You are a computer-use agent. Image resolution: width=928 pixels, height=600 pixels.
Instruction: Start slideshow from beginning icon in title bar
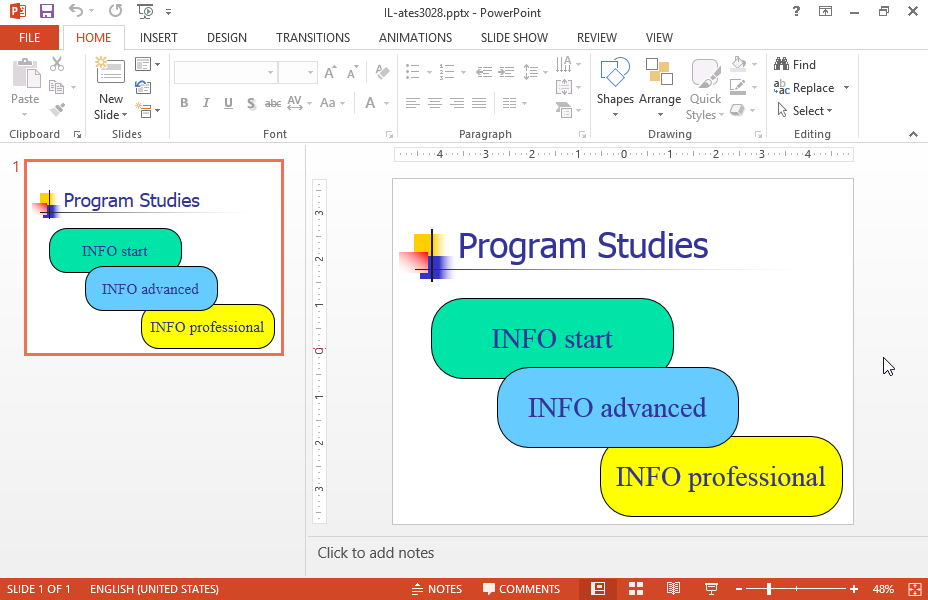145,11
